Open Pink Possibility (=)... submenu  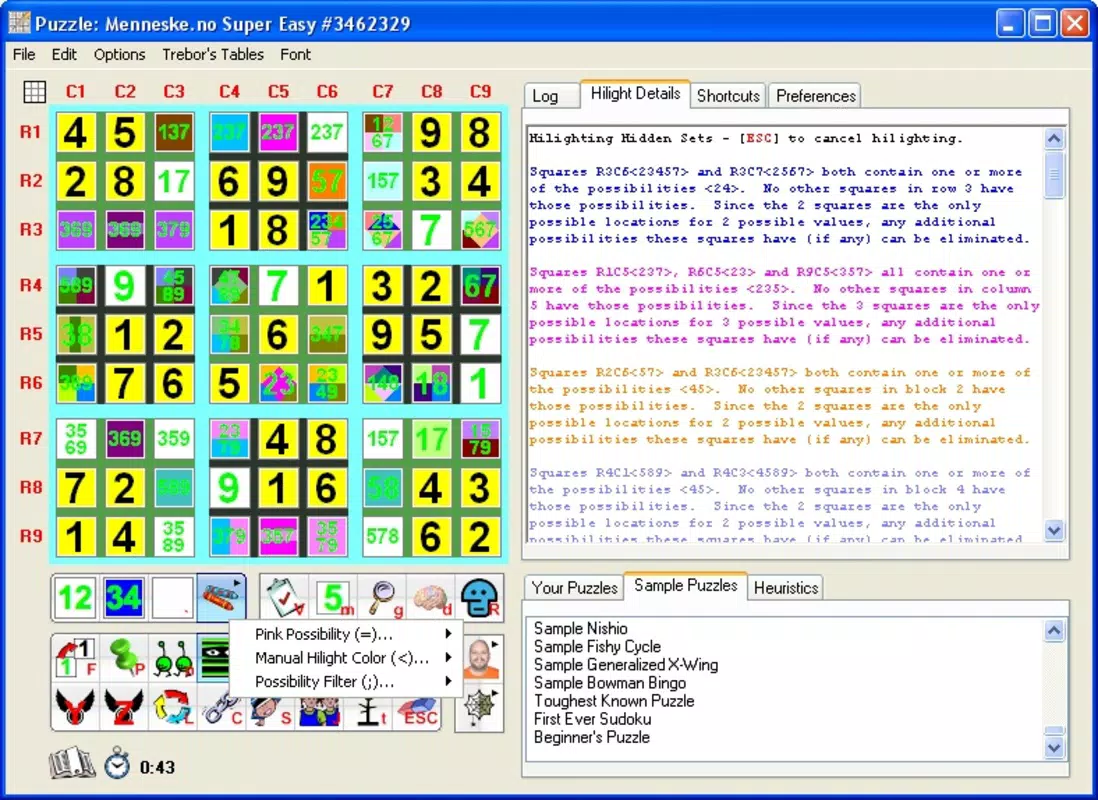pyautogui.click(x=347, y=634)
